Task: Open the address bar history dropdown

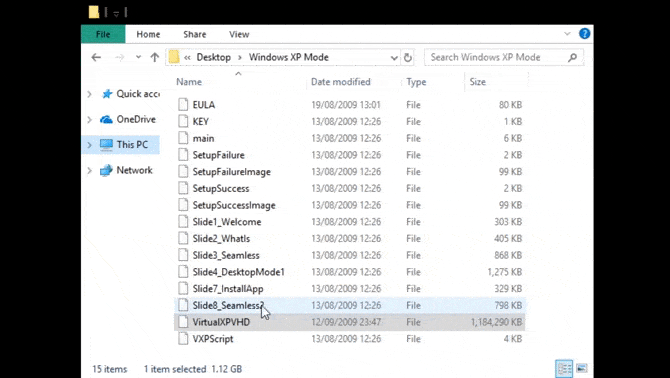Action: [x=394, y=58]
